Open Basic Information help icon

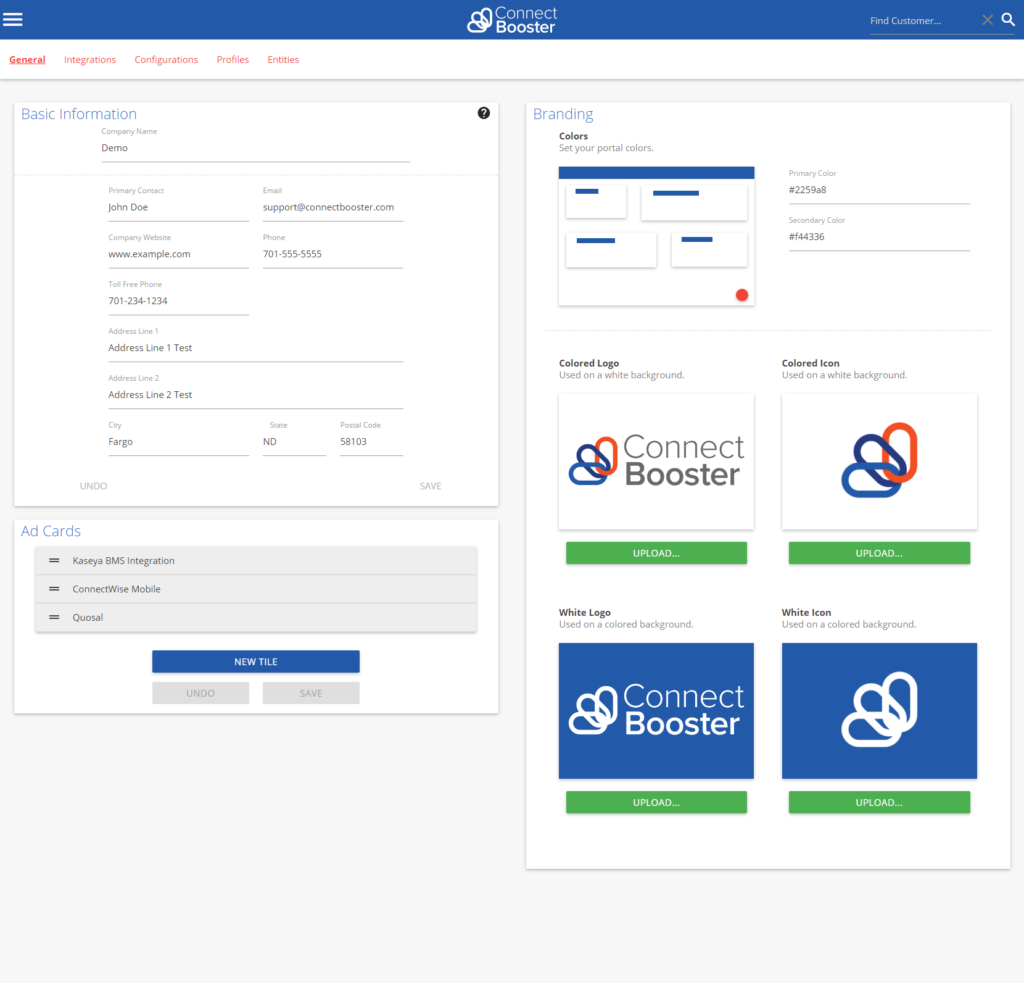tap(483, 113)
